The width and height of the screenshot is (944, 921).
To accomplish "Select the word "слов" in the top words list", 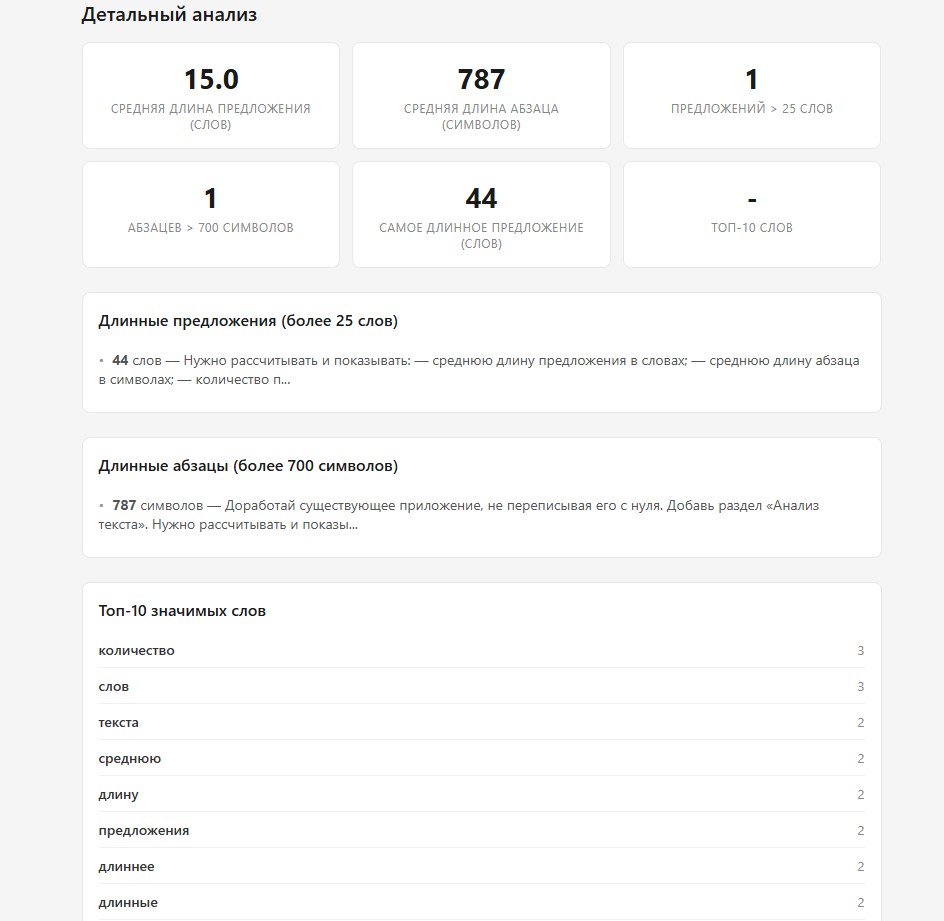I will tap(114, 687).
